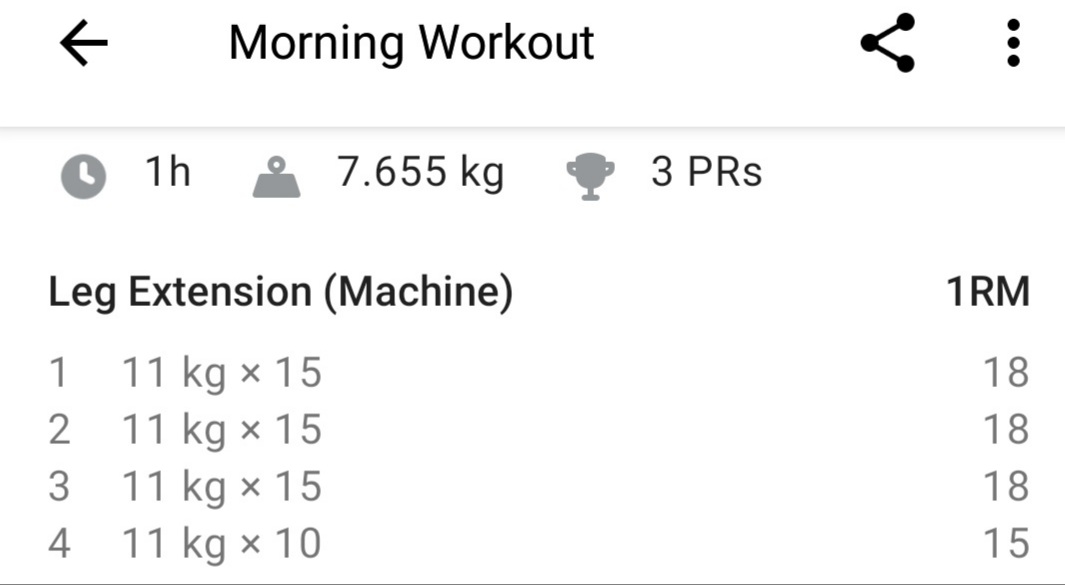Open the 3 PRs summary

tap(706, 174)
